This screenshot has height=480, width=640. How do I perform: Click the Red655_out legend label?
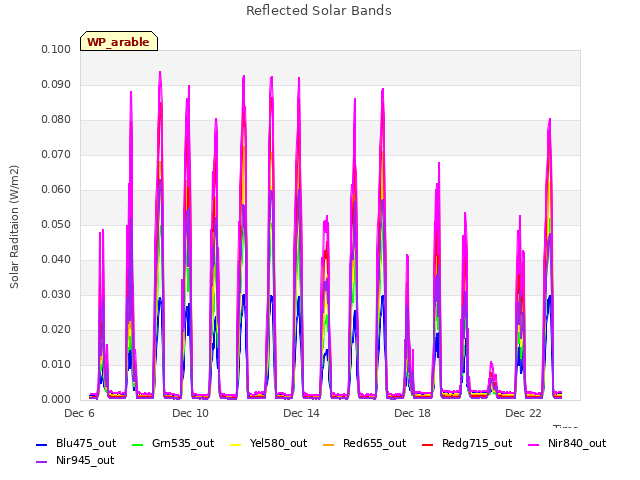point(374,443)
